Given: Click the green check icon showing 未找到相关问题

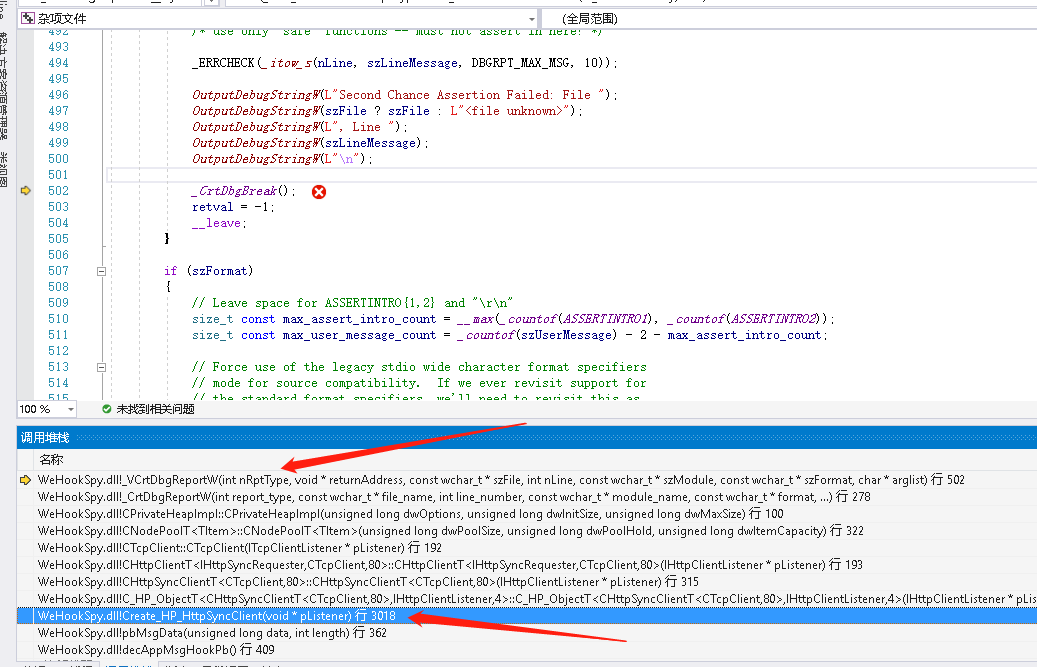Looking at the screenshot, I should [106, 409].
